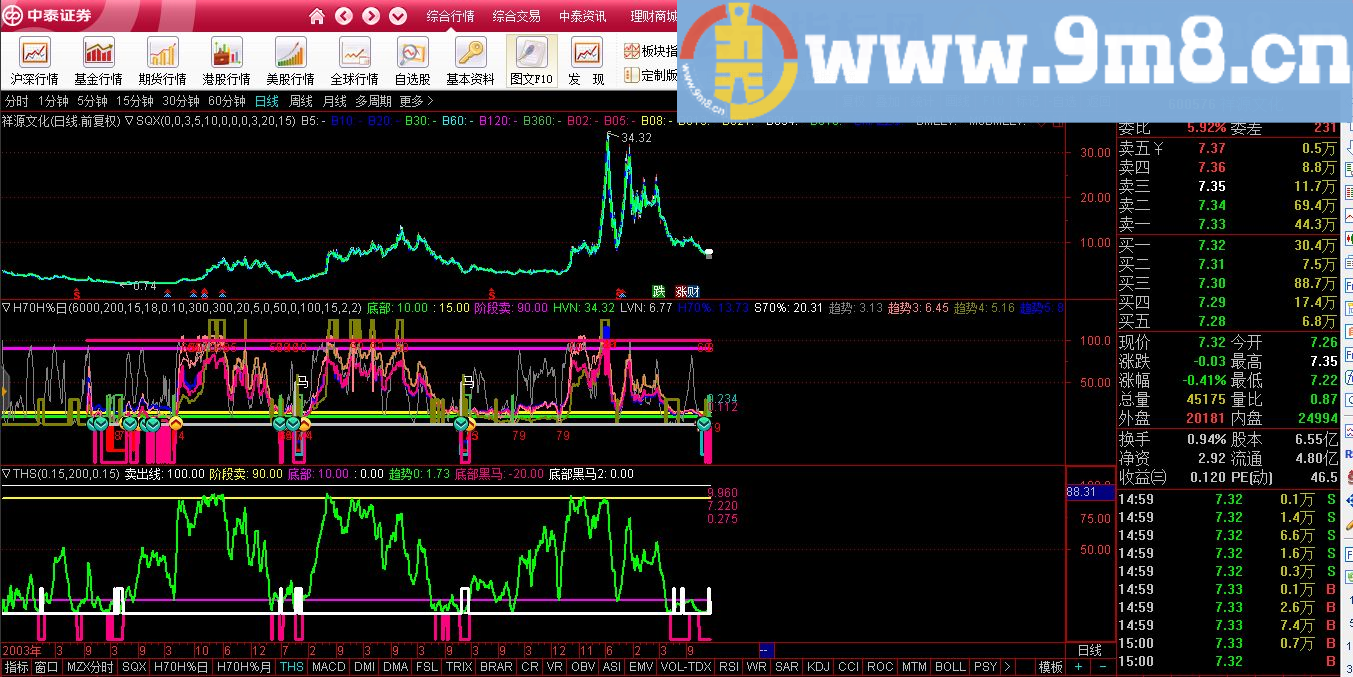Switch indicator to MZX分时
The width and height of the screenshot is (1353, 677).
point(90,667)
